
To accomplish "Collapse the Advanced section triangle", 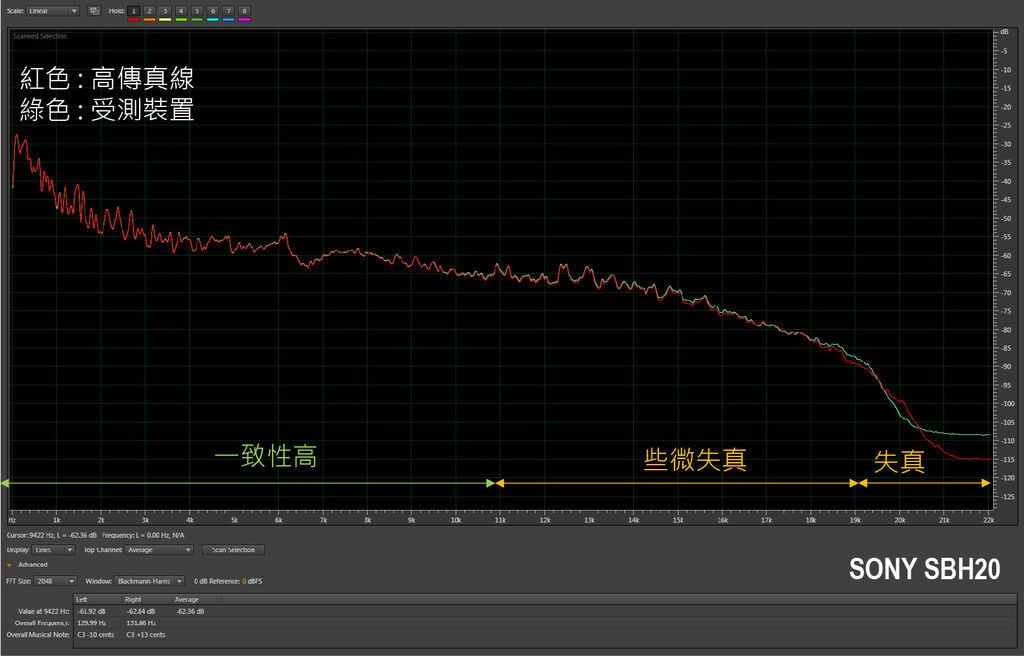I will (x=9, y=565).
